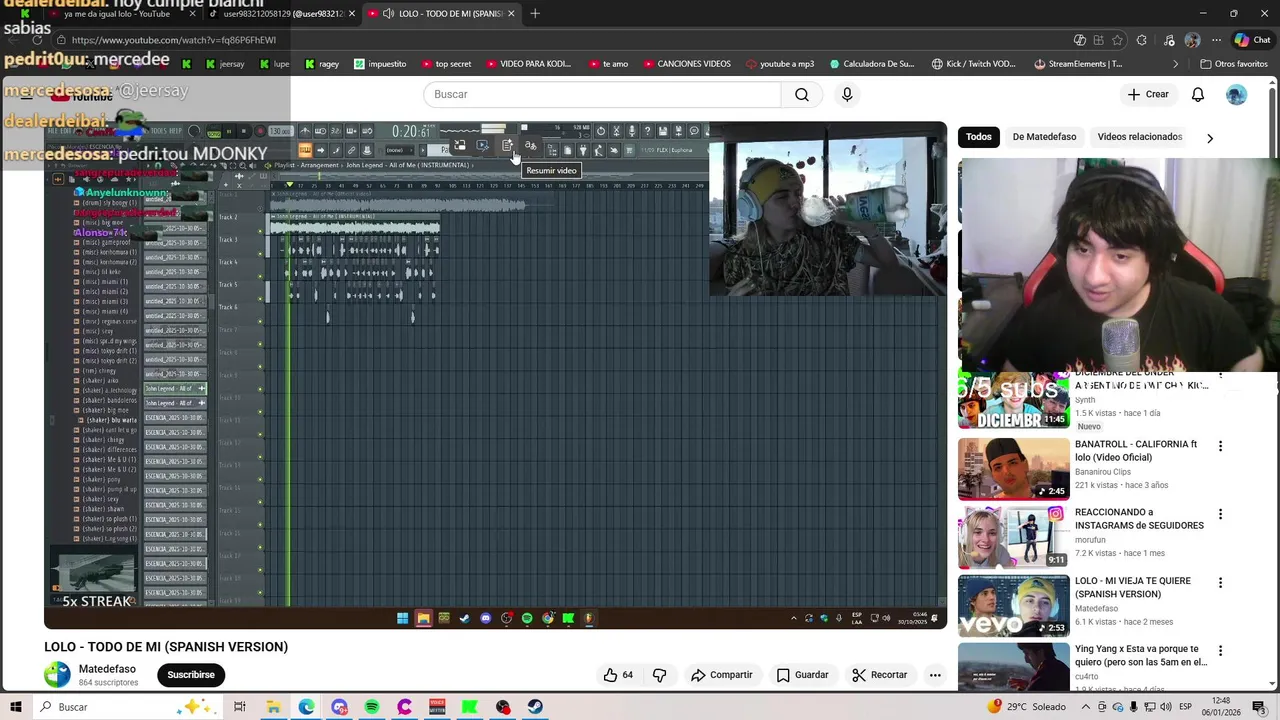1280x720 pixels.
Task: Like the video with 64 likes
Action: click(x=618, y=675)
